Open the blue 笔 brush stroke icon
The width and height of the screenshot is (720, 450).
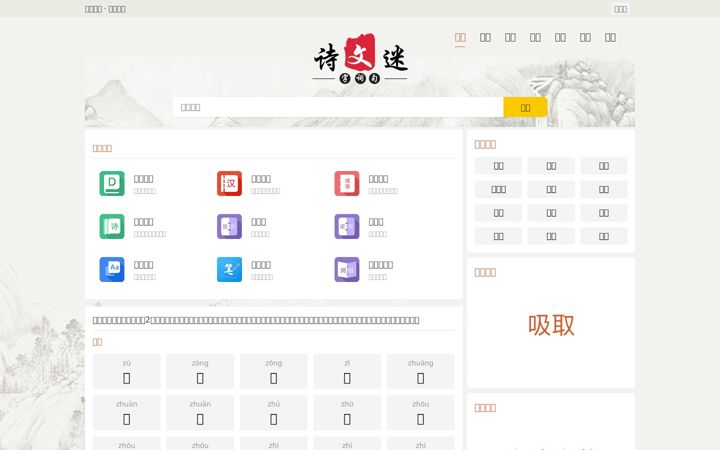pos(230,269)
